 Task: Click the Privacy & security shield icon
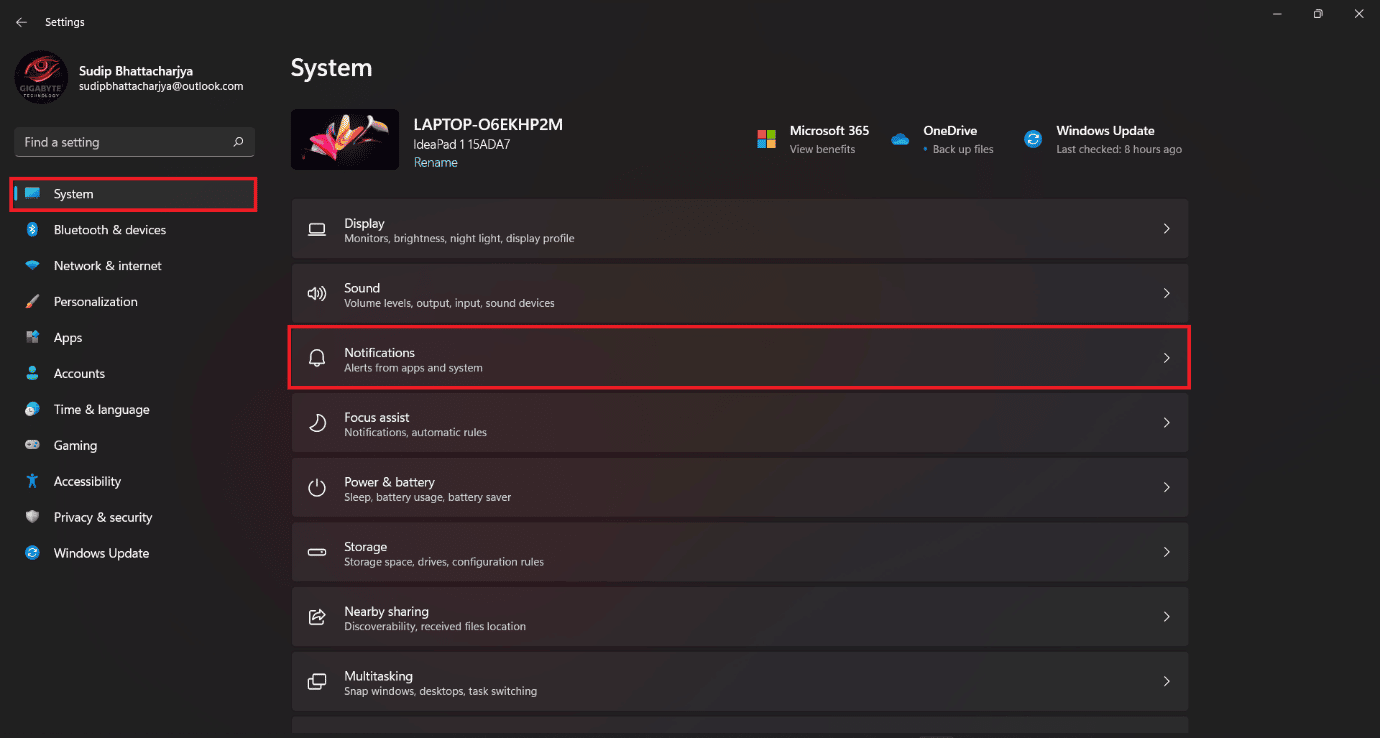[32, 517]
